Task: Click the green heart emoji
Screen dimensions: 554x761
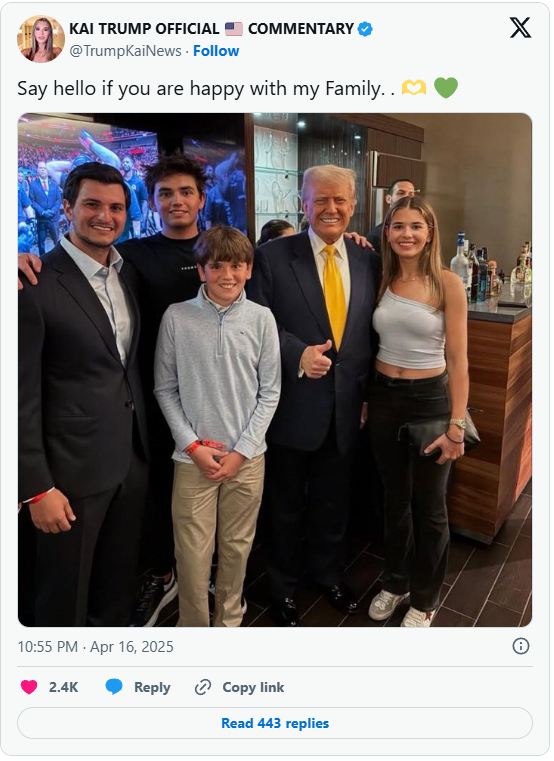Action: [446, 88]
